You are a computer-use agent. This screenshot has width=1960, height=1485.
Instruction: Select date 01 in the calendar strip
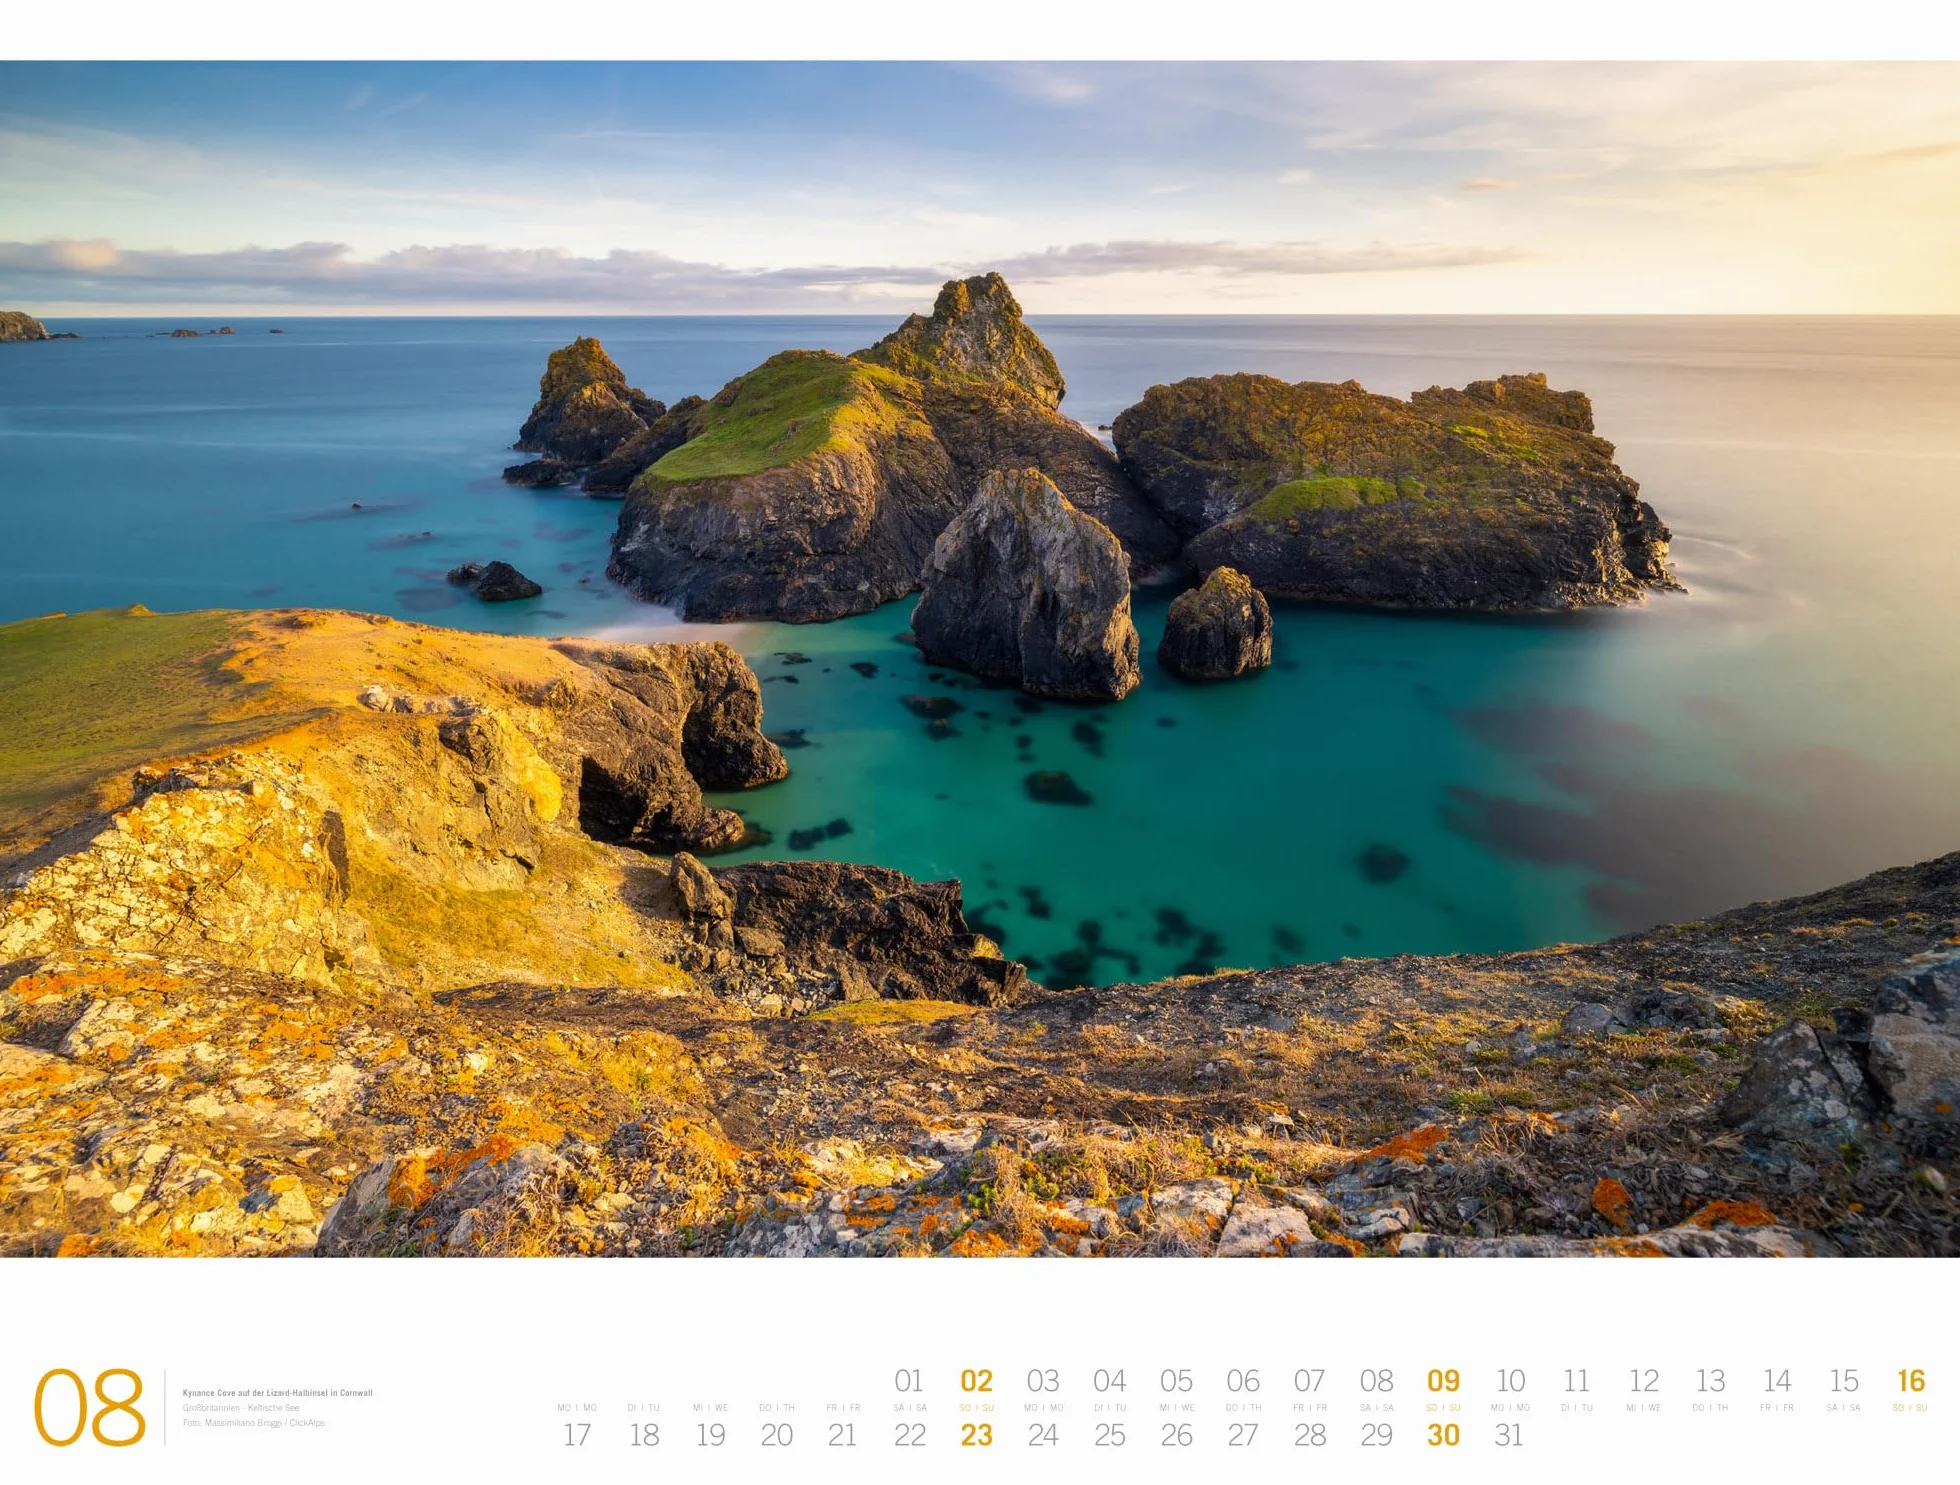[x=909, y=1381]
